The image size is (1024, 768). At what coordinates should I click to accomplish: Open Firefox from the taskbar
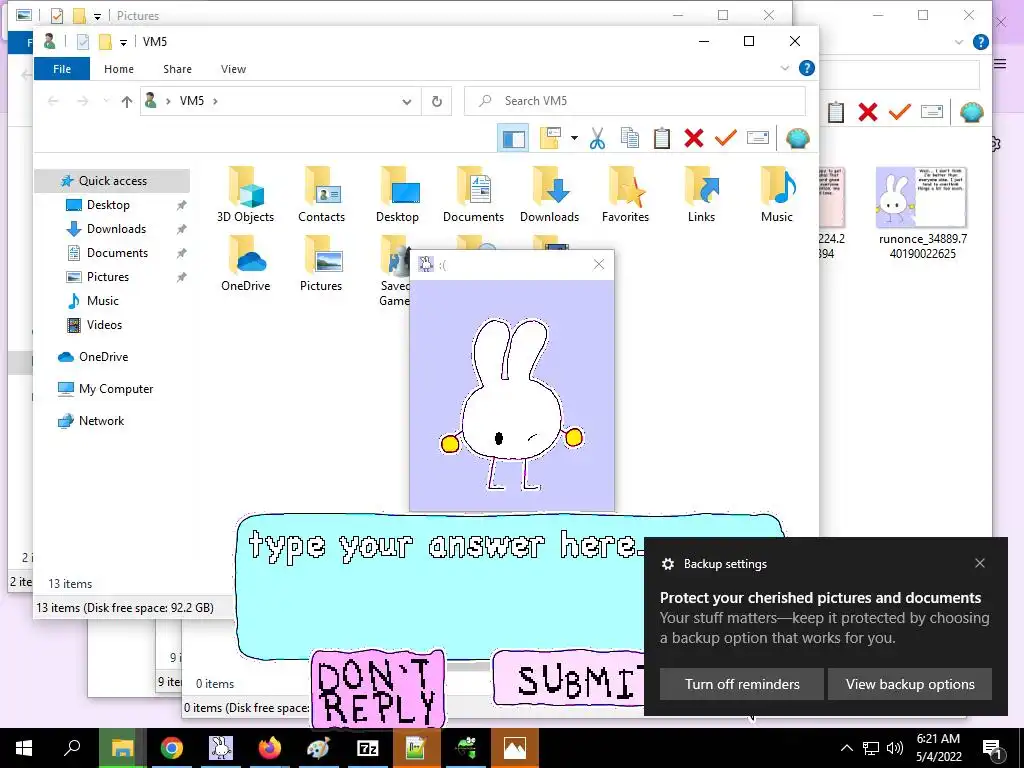point(270,748)
